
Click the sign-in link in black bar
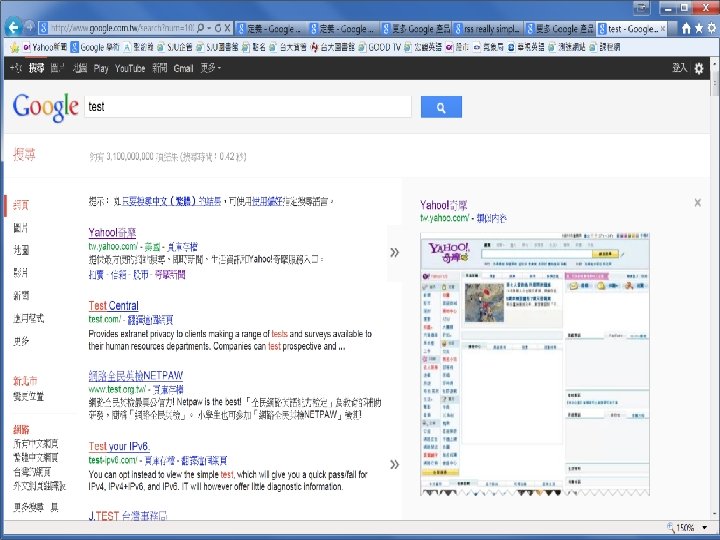[680, 68]
